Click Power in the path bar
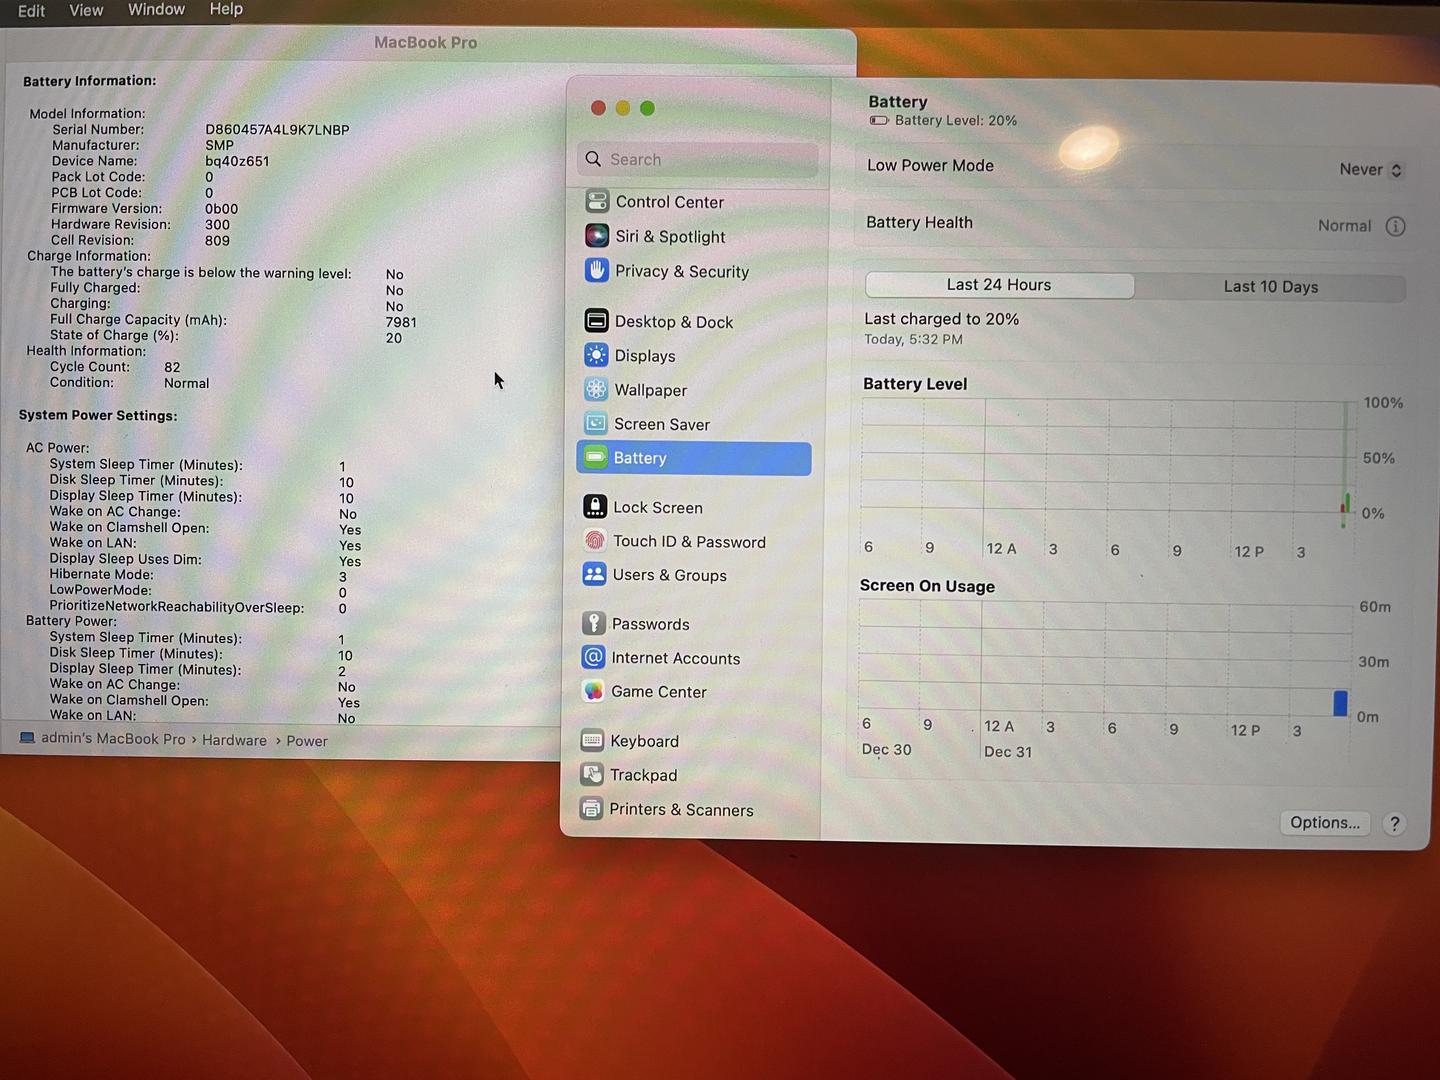 point(307,741)
